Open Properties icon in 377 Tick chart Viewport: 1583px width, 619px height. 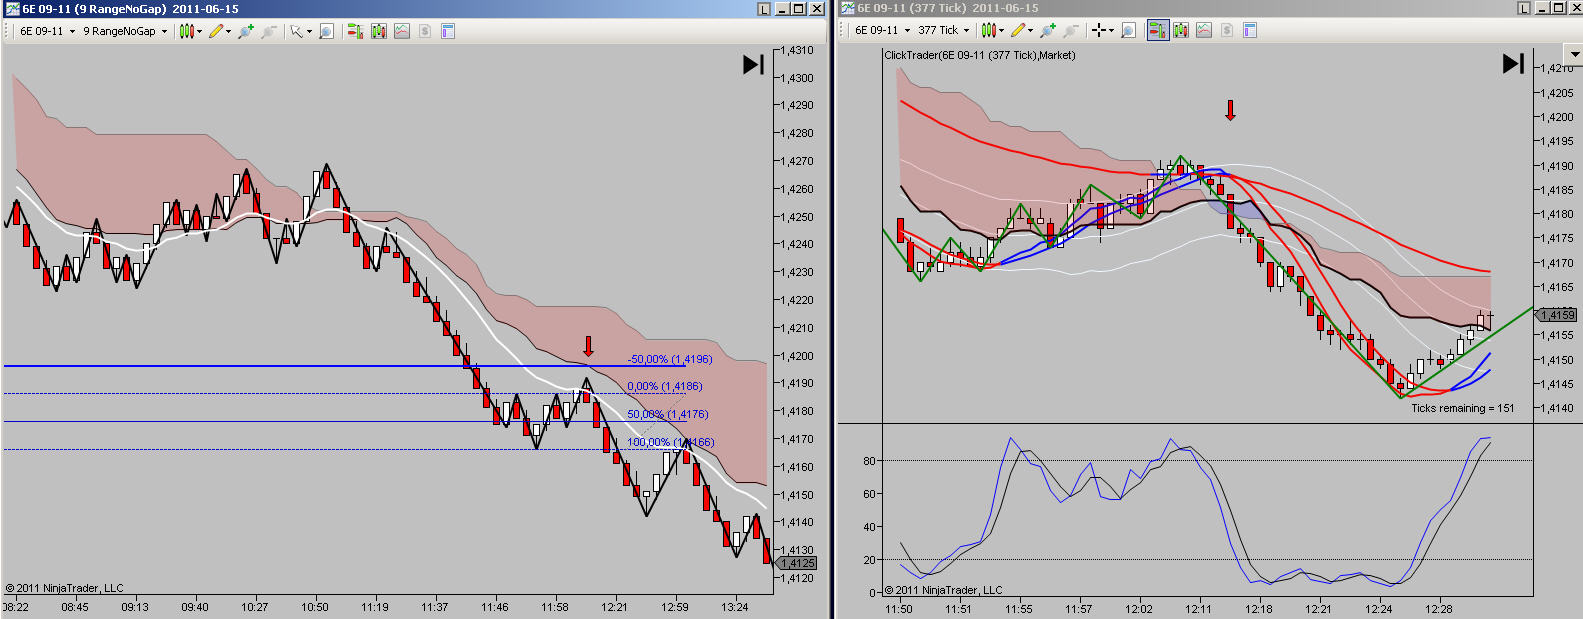click(x=1250, y=30)
